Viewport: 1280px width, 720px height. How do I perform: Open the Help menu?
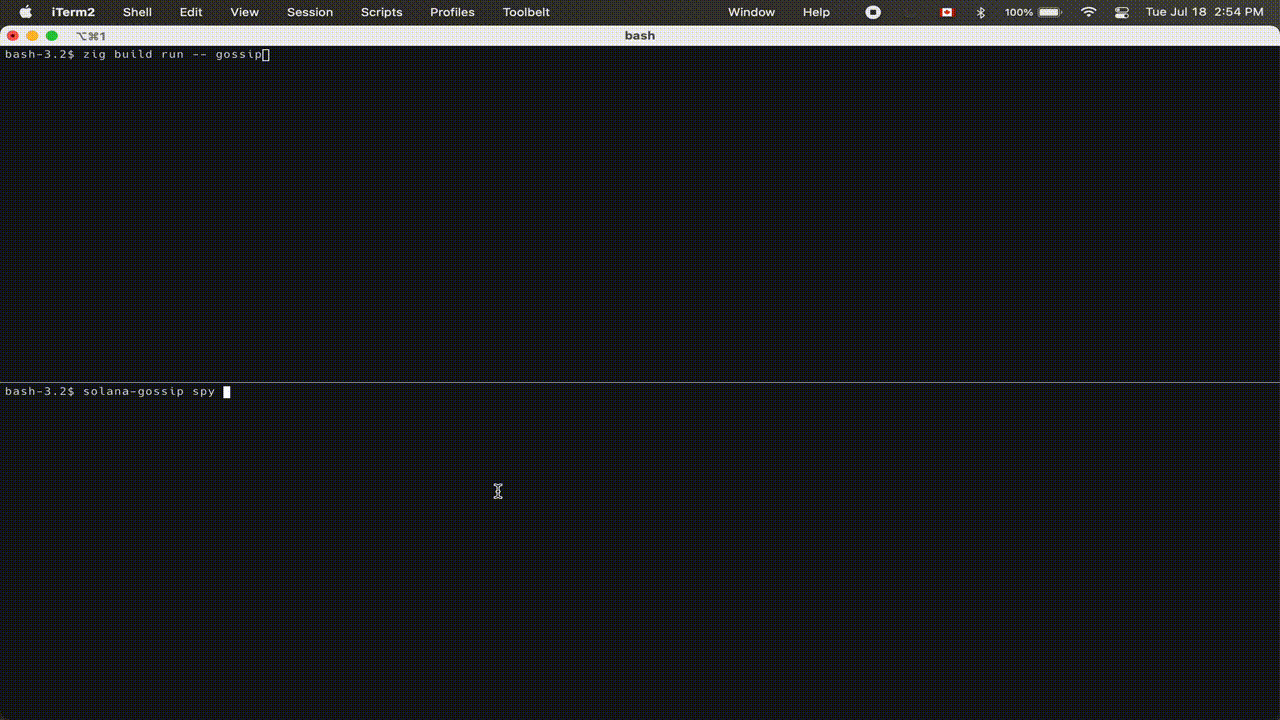[x=816, y=12]
